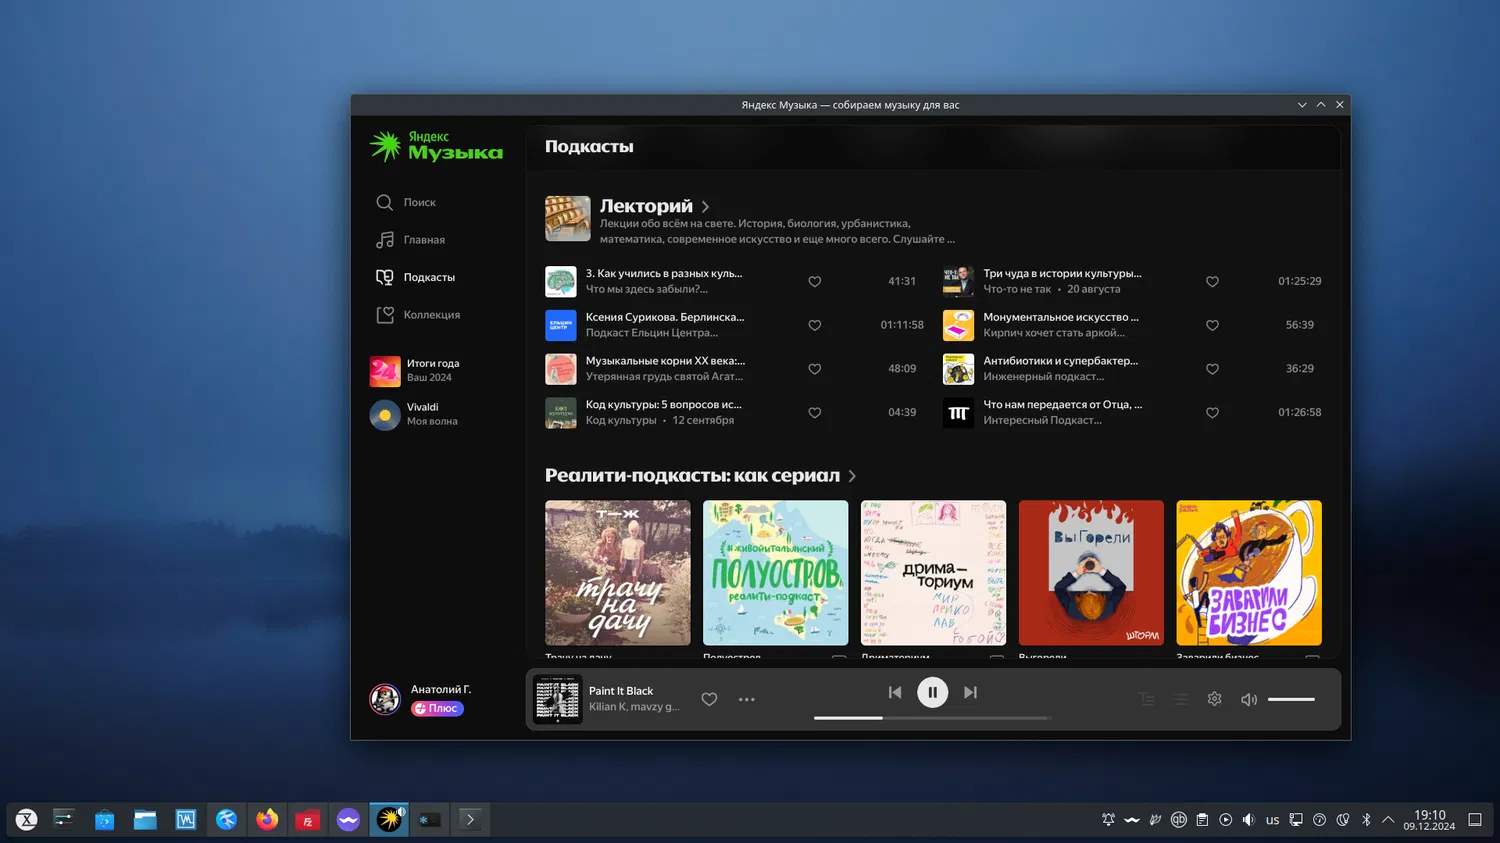Click cover of "Три чуда в истории культуры"
The width and height of the screenshot is (1500, 843).
tap(959, 281)
